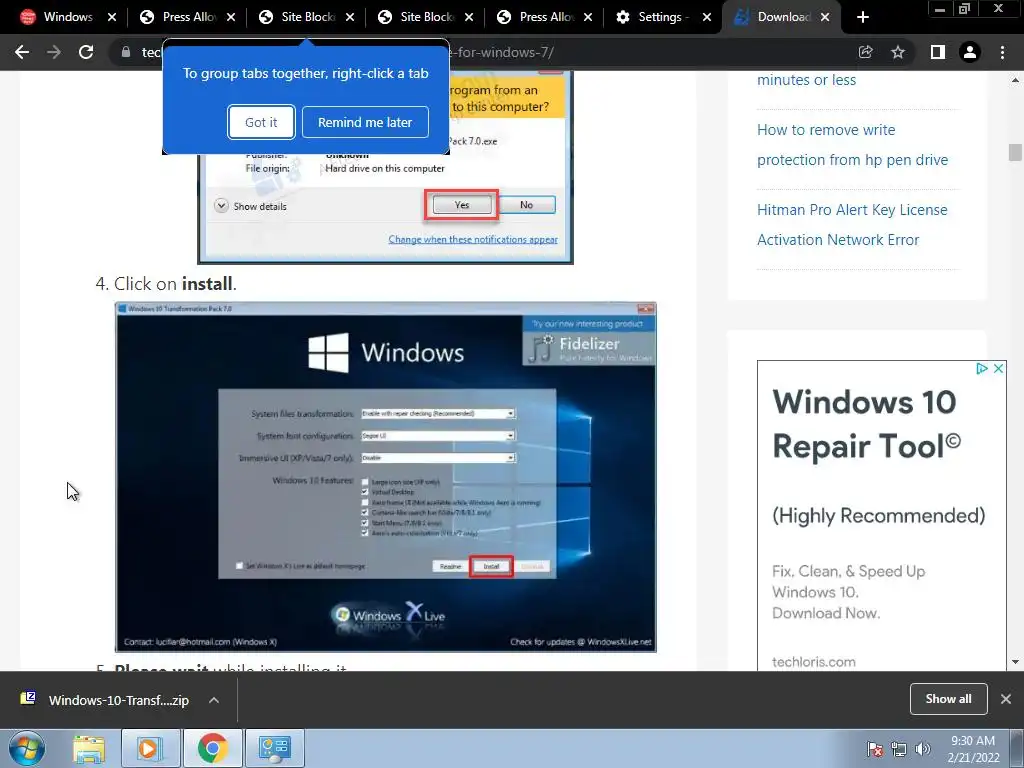Open the side panel icon
The width and height of the screenshot is (1024, 768).
point(938,52)
